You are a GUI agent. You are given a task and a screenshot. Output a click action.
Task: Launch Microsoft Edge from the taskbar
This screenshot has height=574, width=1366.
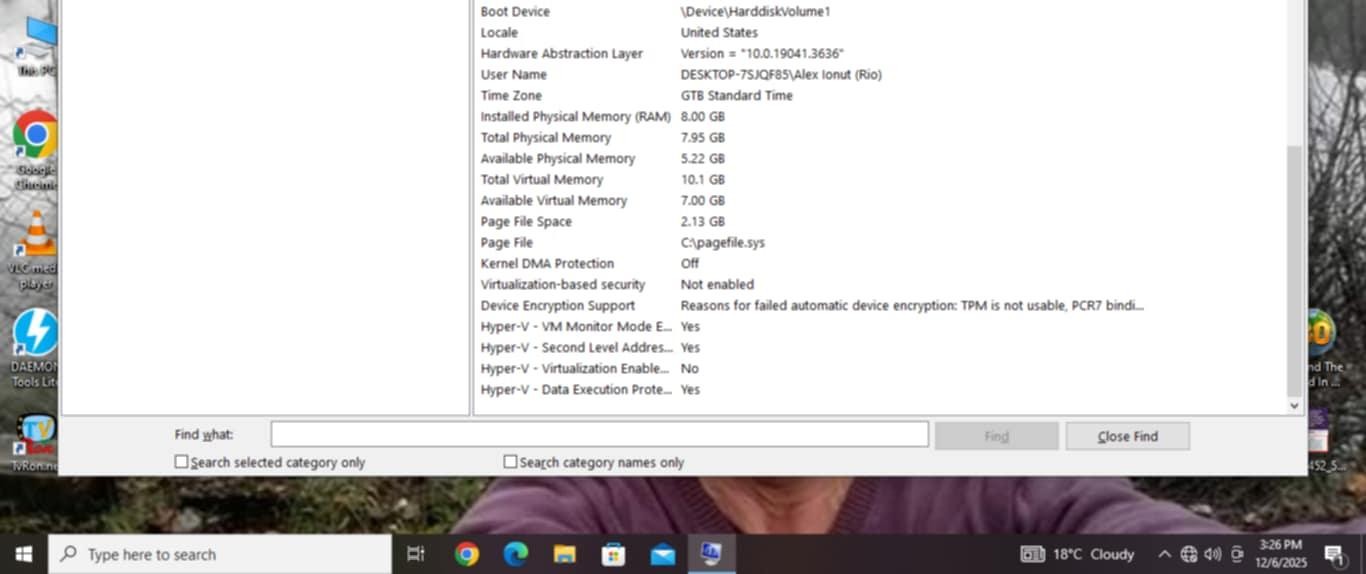pyautogui.click(x=515, y=554)
